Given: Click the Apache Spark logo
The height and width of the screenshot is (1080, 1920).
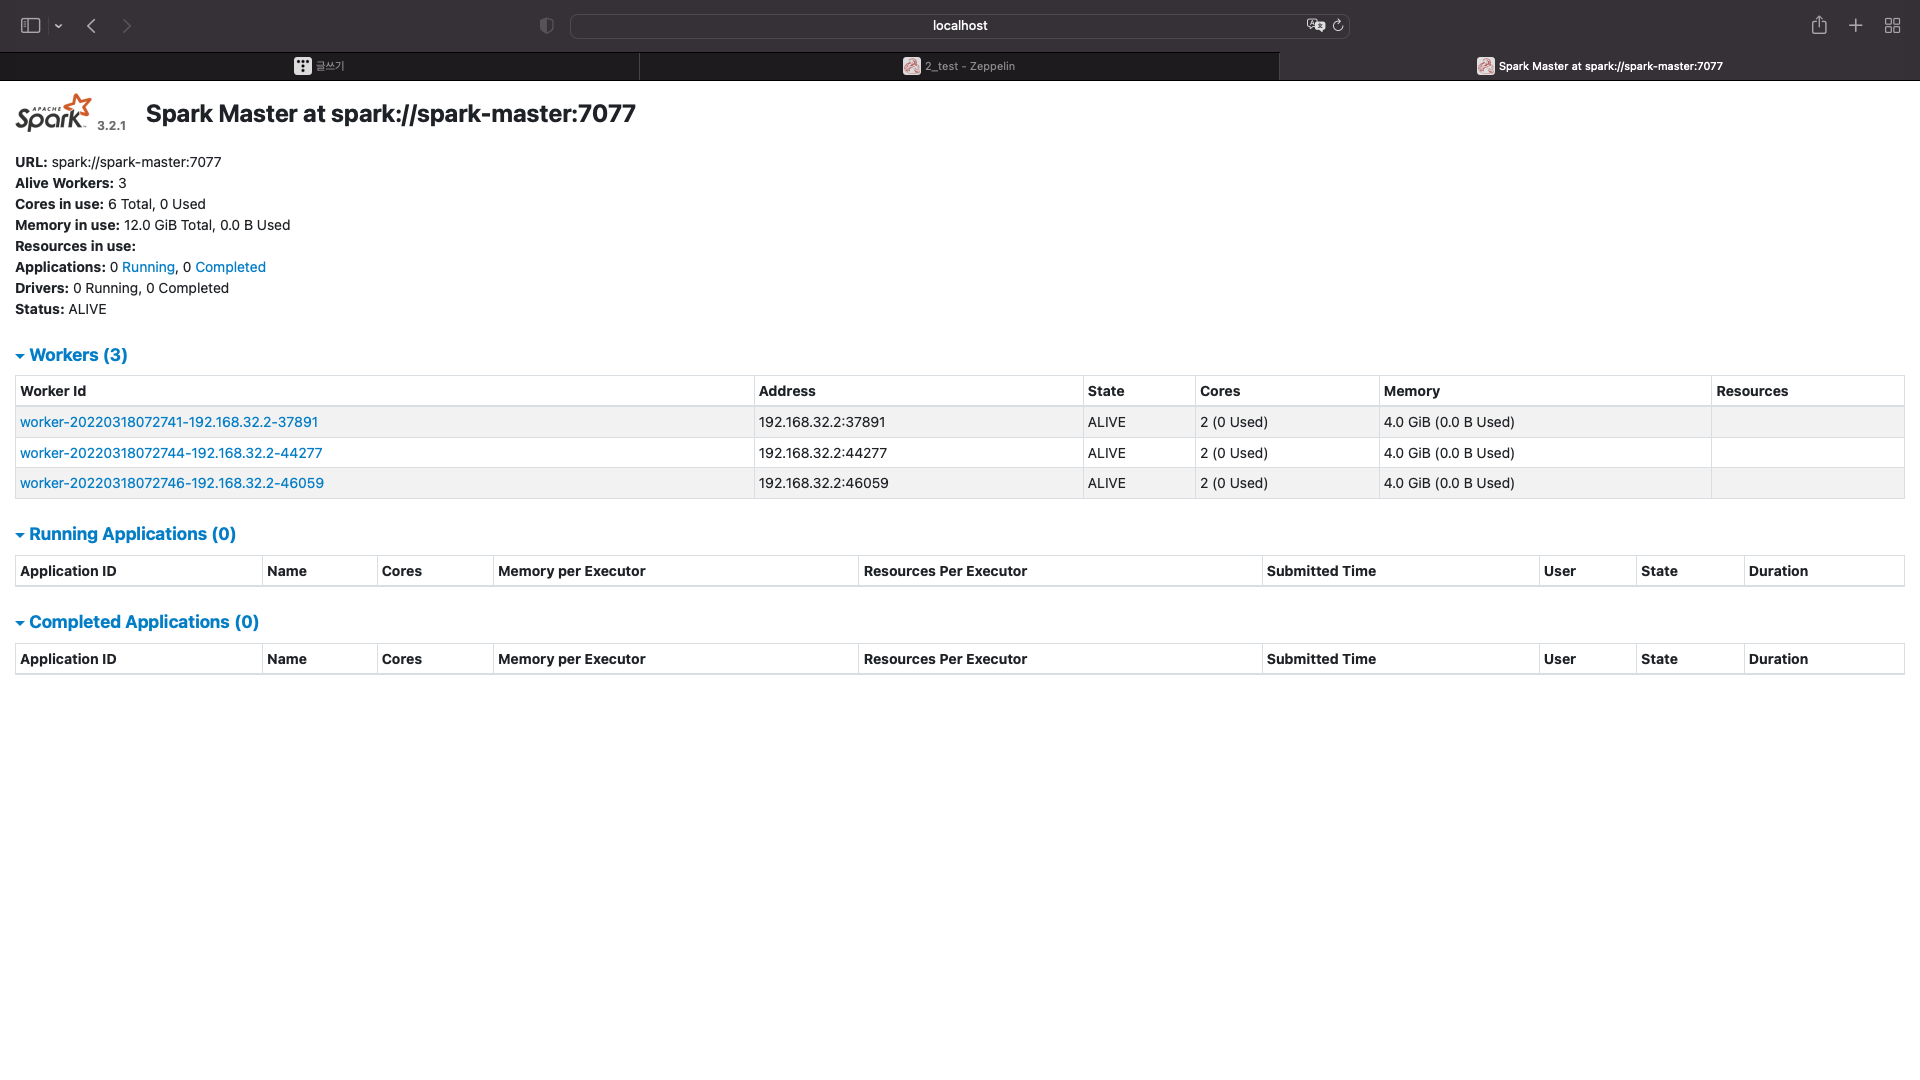Looking at the screenshot, I should coord(54,113).
